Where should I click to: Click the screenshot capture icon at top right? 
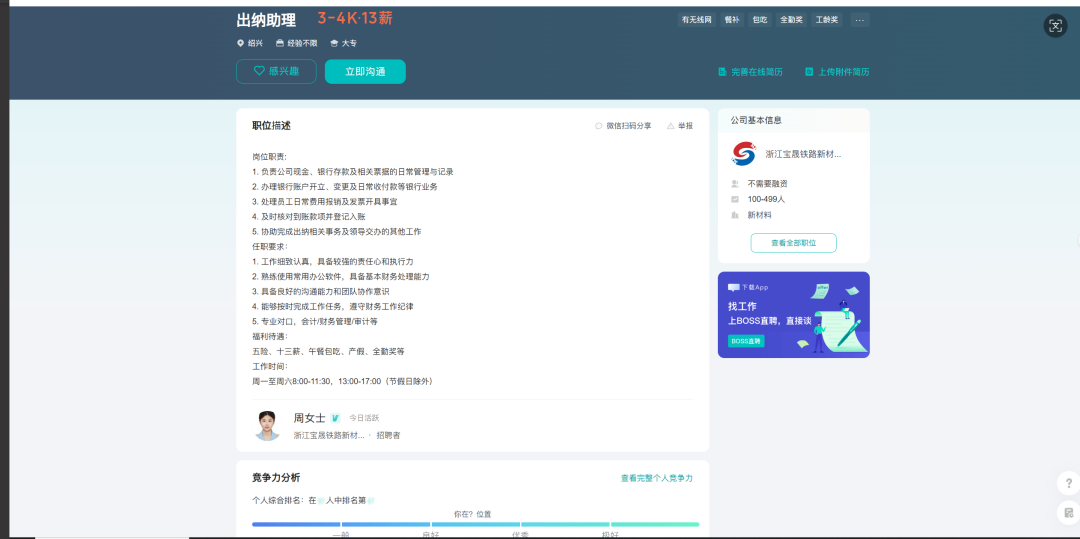pyautogui.click(x=1055, y=26)
